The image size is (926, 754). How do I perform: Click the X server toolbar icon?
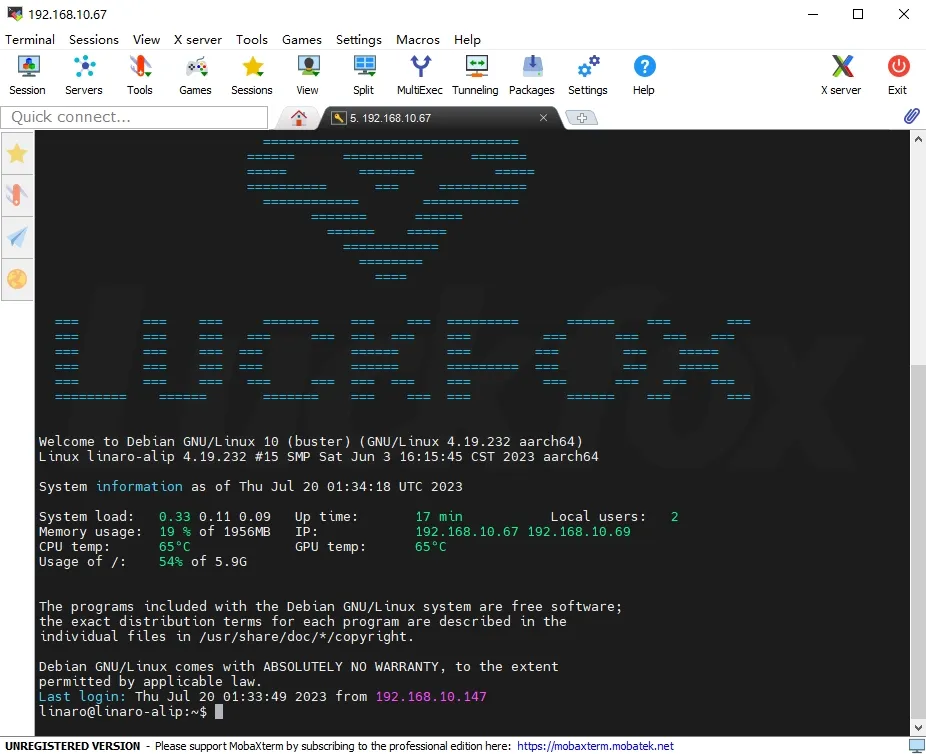[x=842, y=75]
